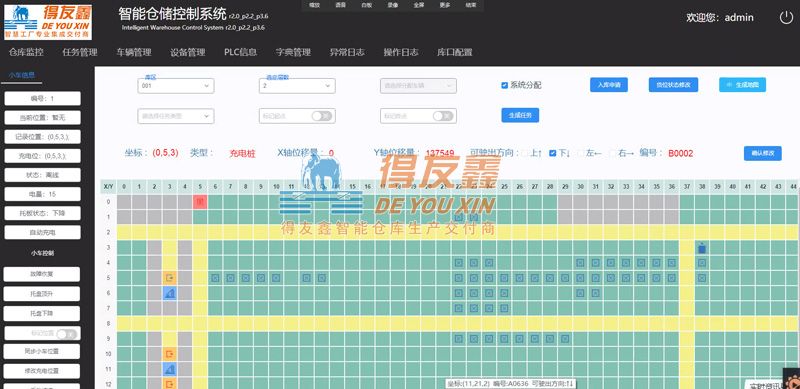Click the blue lift icon in row 11

[x=170, y=369]
